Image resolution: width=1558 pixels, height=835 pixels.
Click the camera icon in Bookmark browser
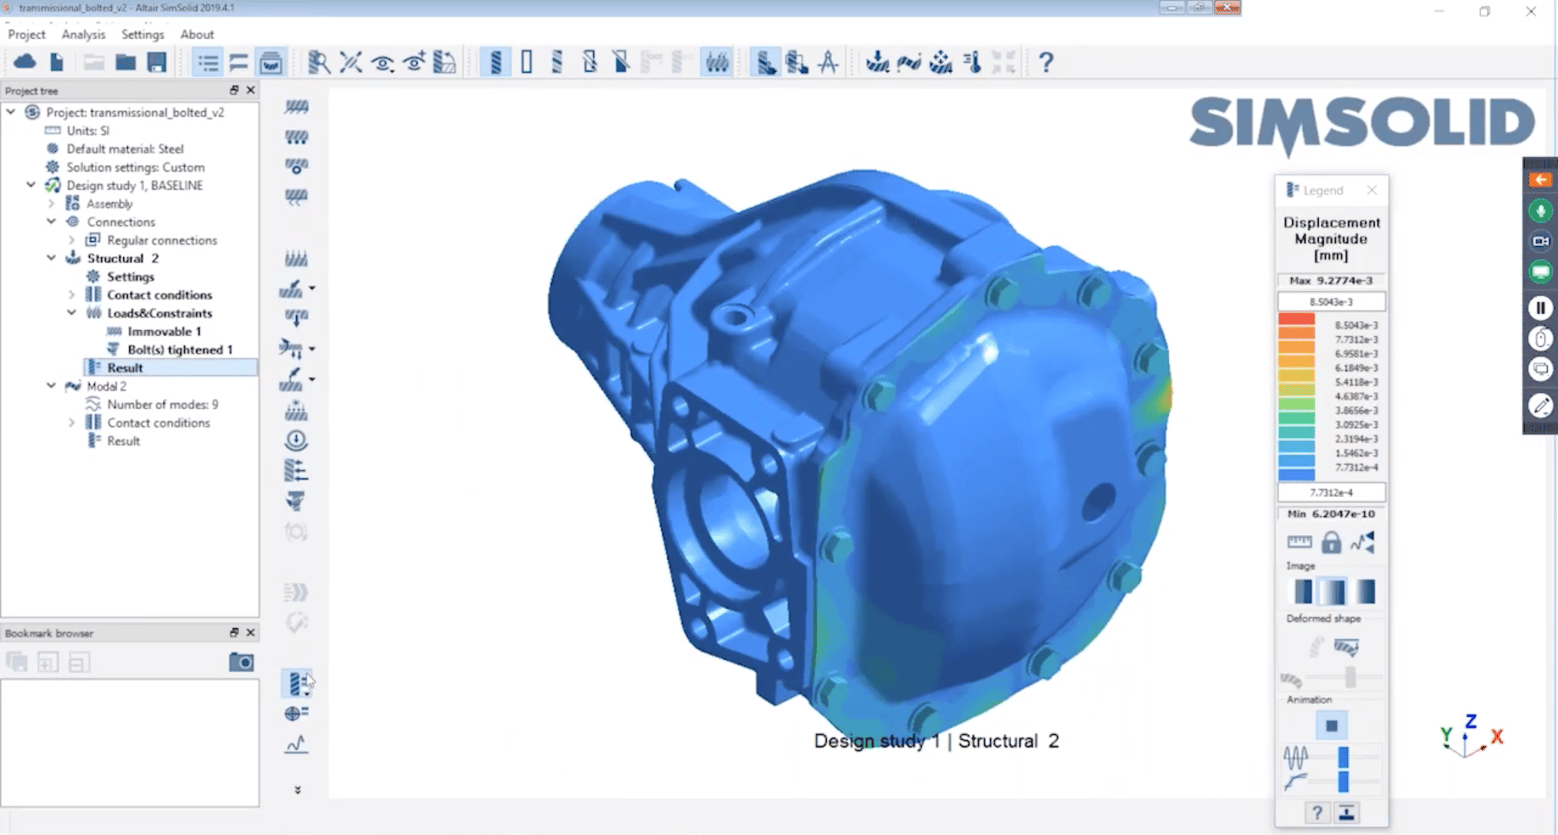[x=241, y=662]
